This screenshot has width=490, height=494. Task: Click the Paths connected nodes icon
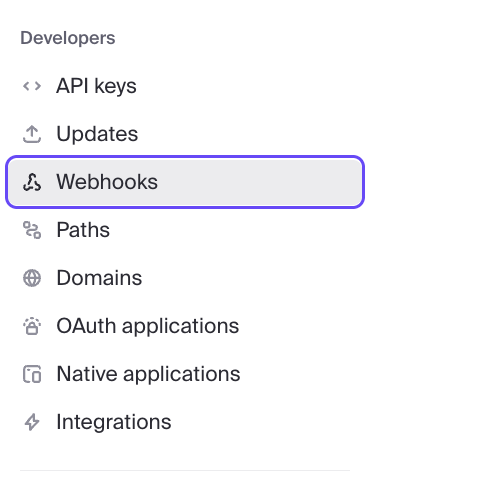pyautogui.click(x=32, y=230)
